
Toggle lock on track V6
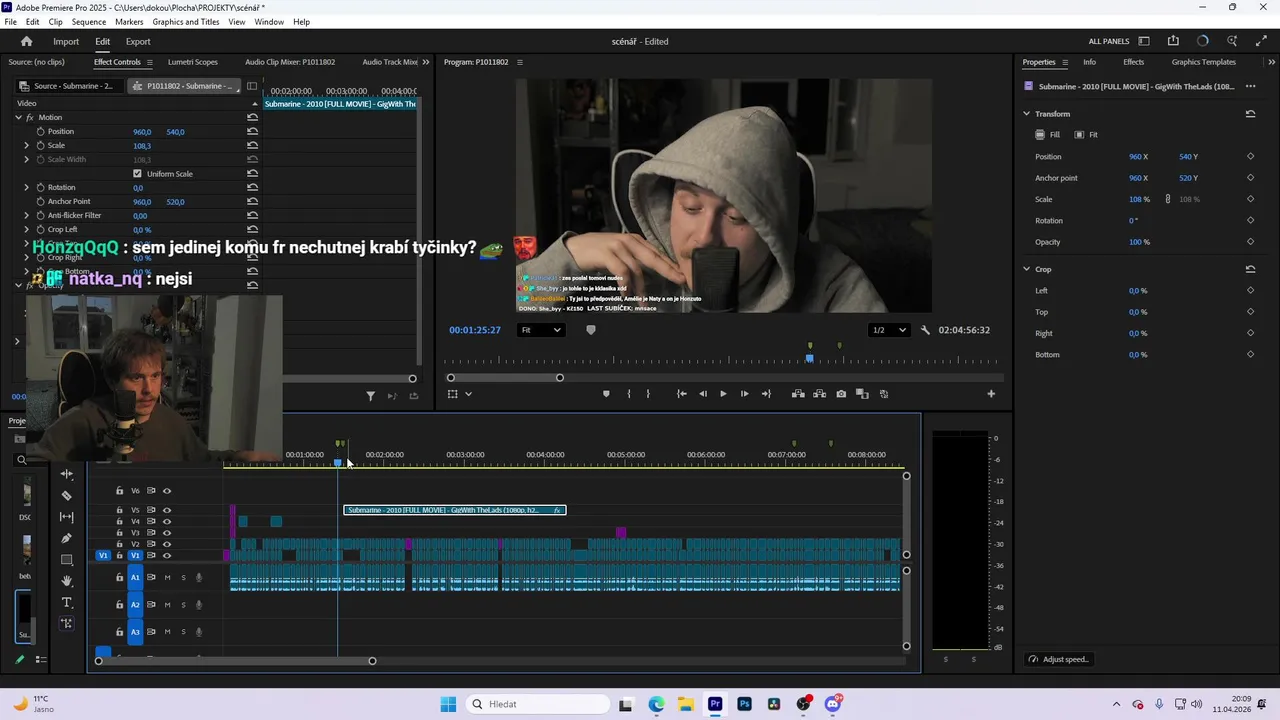120,491
